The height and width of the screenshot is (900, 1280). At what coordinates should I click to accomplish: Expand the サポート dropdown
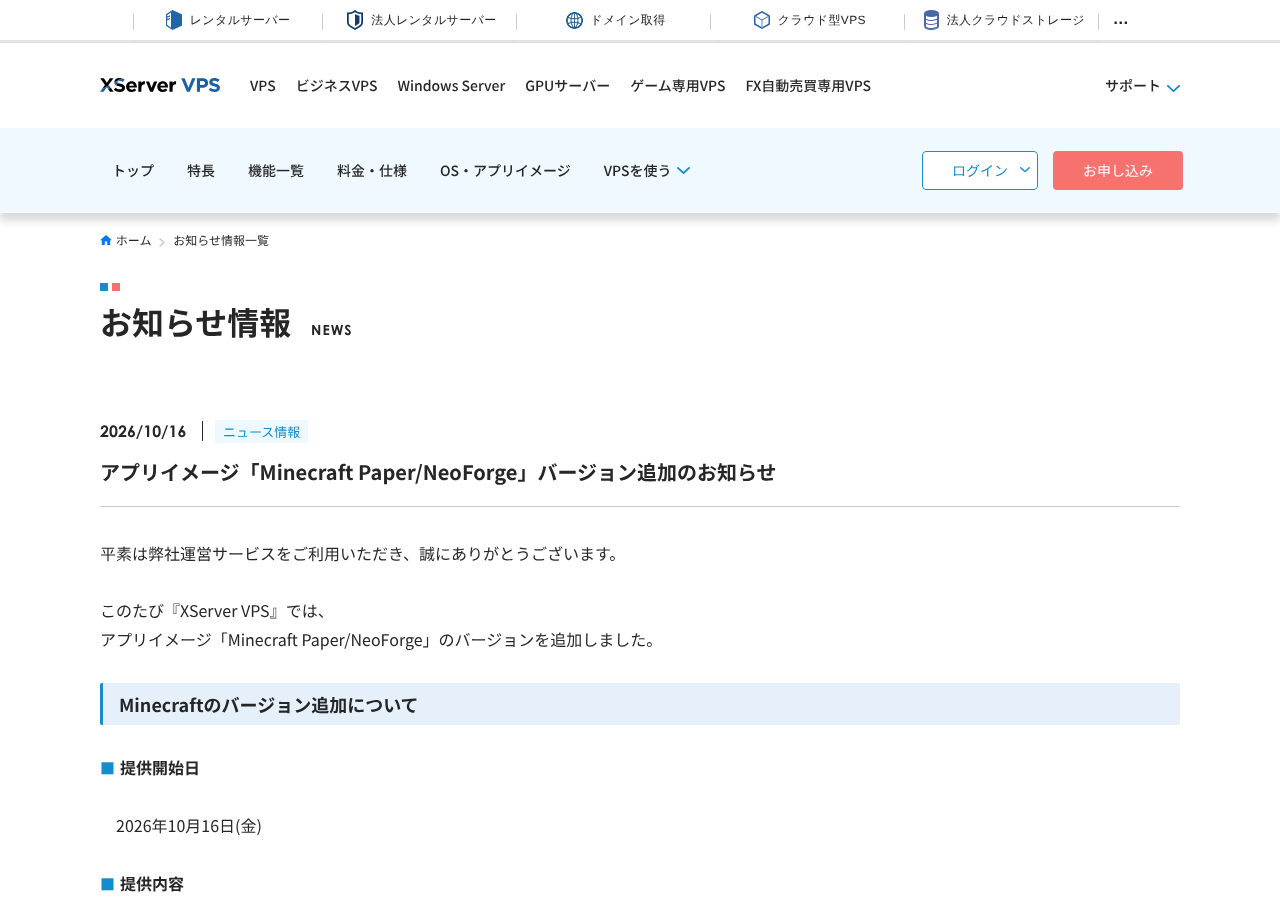1142,86
